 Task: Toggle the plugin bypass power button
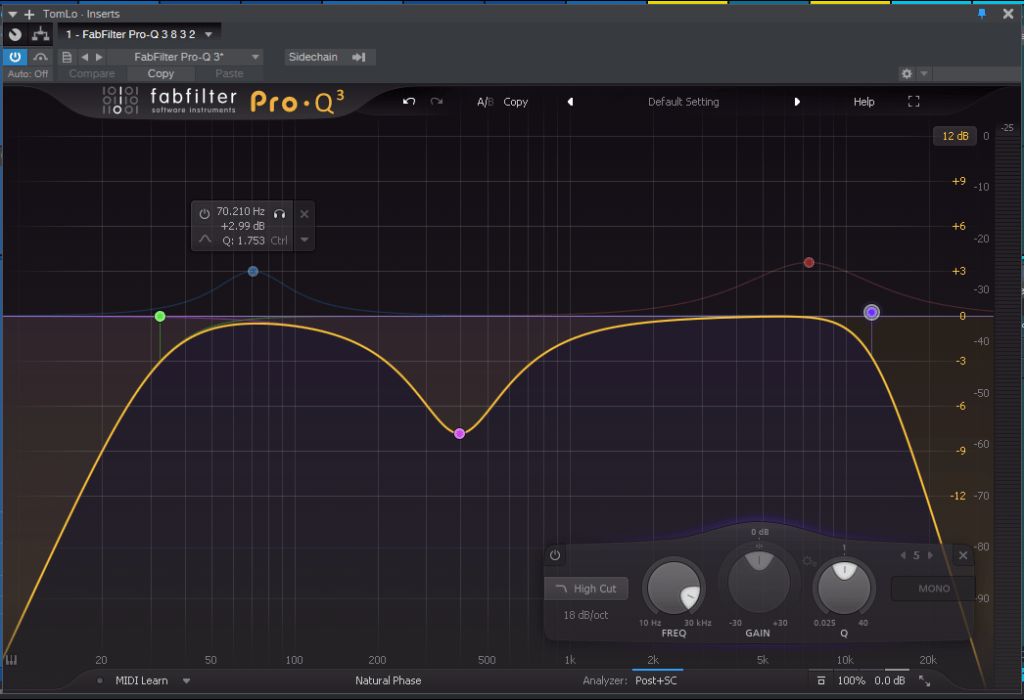pos(16,57)
